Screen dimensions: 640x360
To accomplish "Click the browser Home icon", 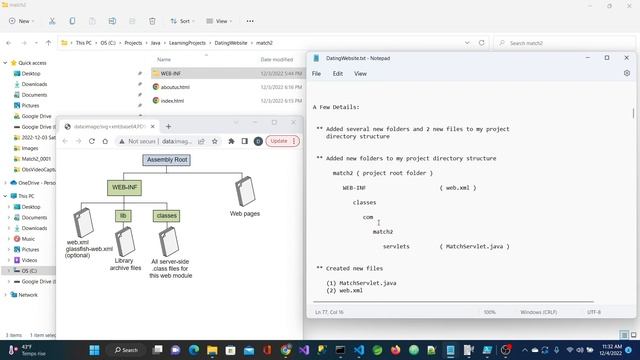I will coord(105,141).
